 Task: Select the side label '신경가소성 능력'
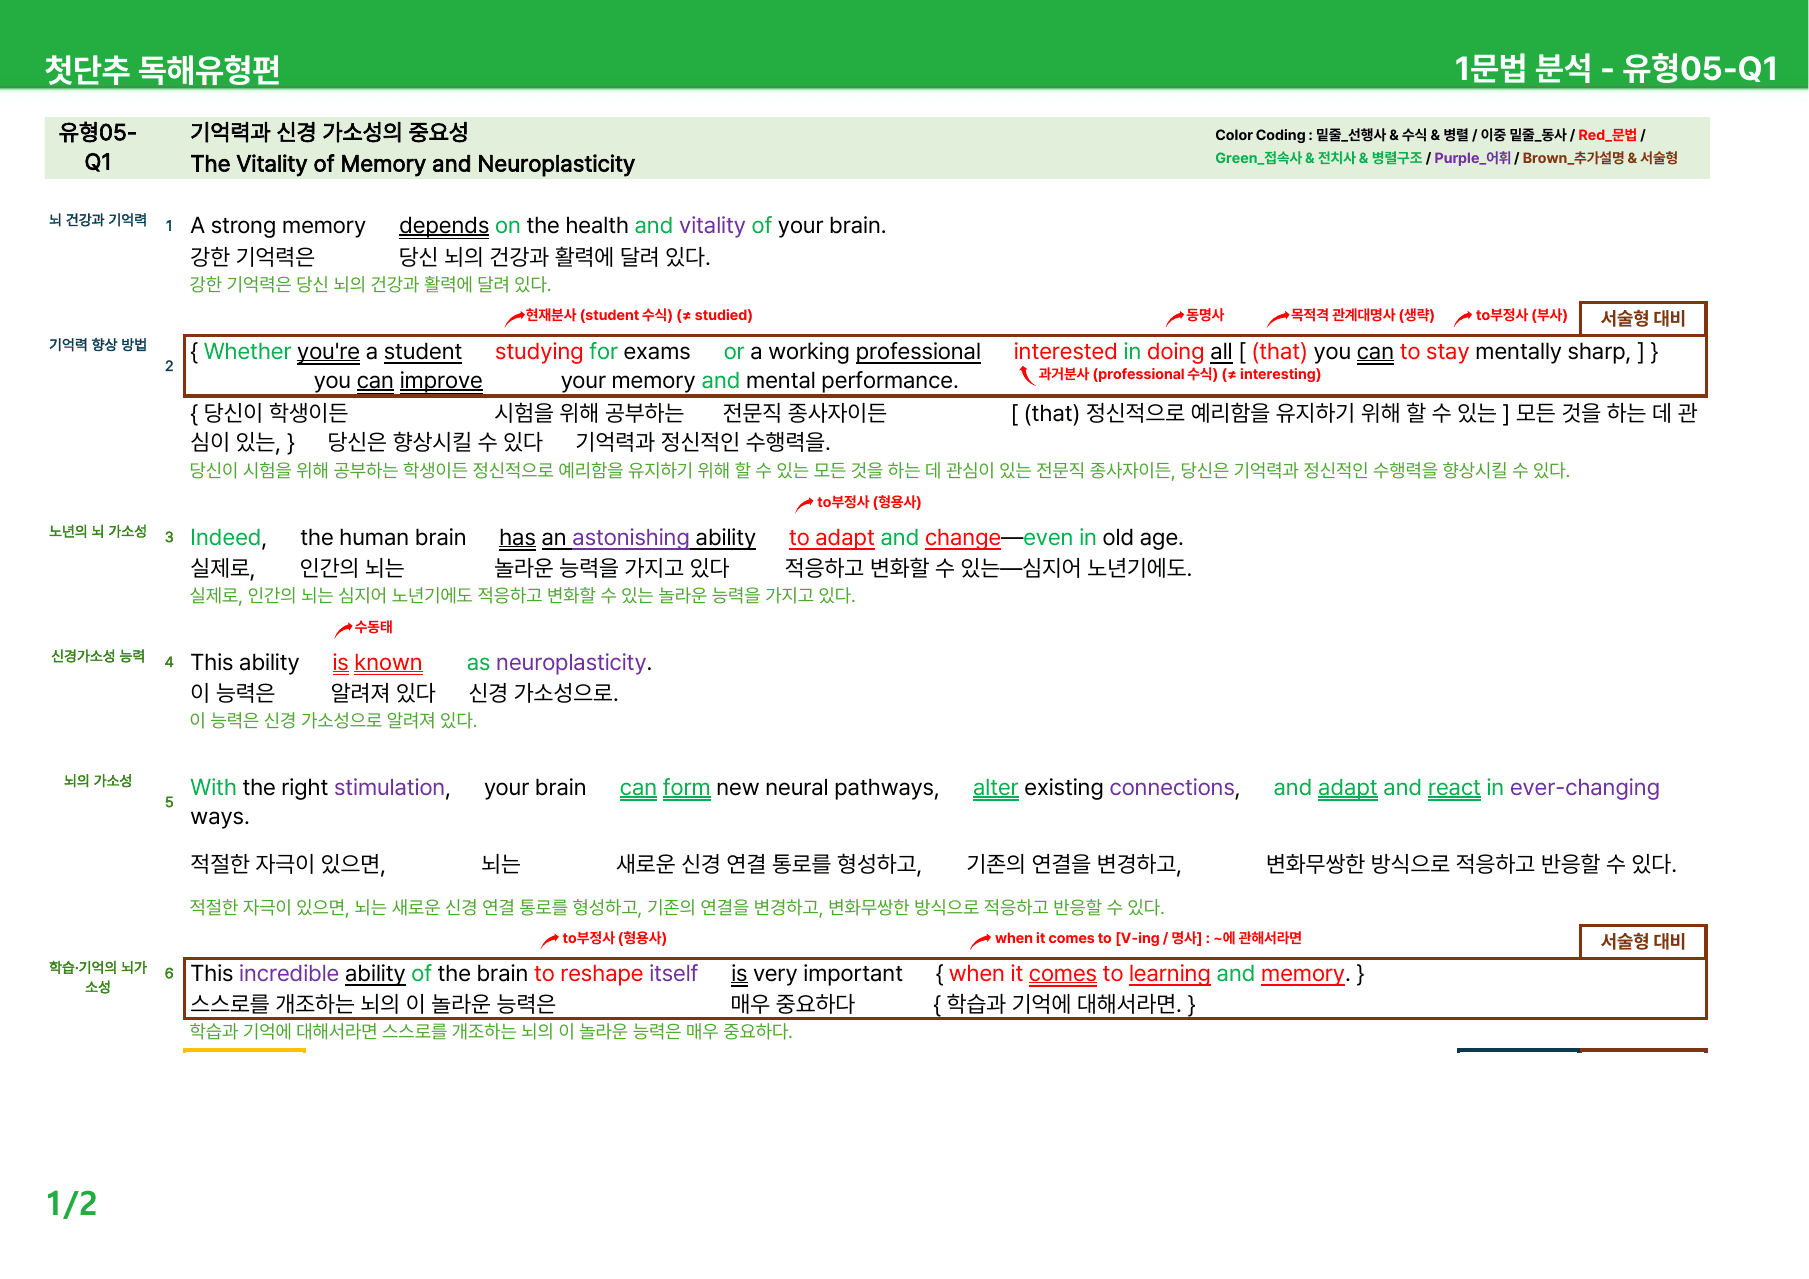(98, 656)
